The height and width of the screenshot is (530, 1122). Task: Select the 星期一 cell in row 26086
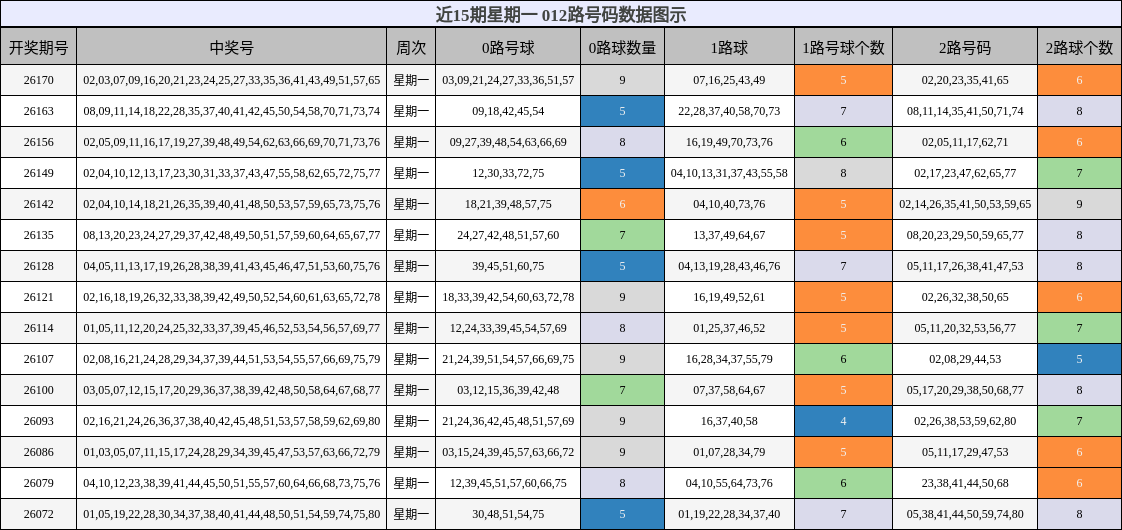click(411, 452)
